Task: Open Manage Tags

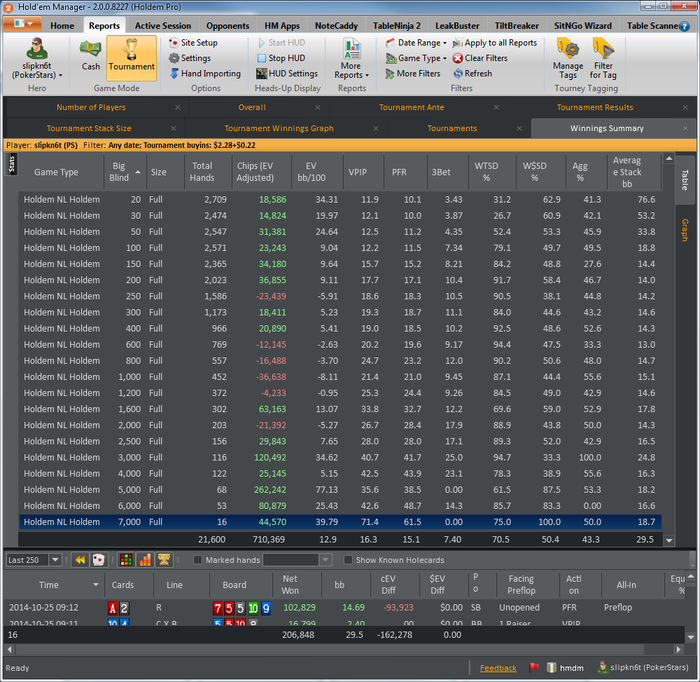Action: tap(568, 58)
